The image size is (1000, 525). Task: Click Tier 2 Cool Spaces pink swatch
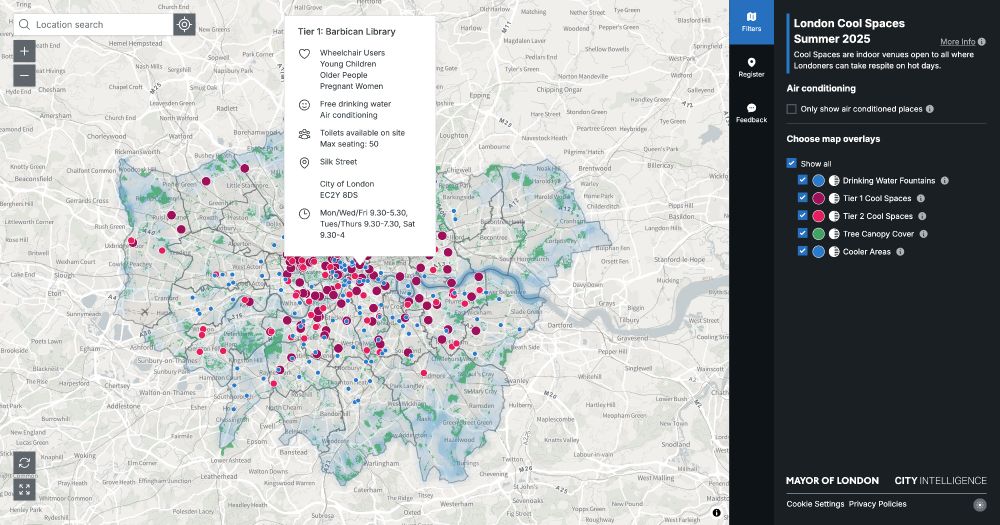818,216
